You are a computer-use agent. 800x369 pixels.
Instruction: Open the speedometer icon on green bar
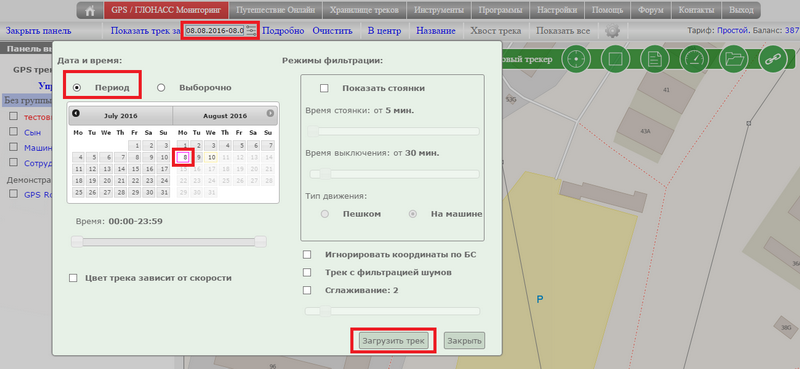(694, 59)
